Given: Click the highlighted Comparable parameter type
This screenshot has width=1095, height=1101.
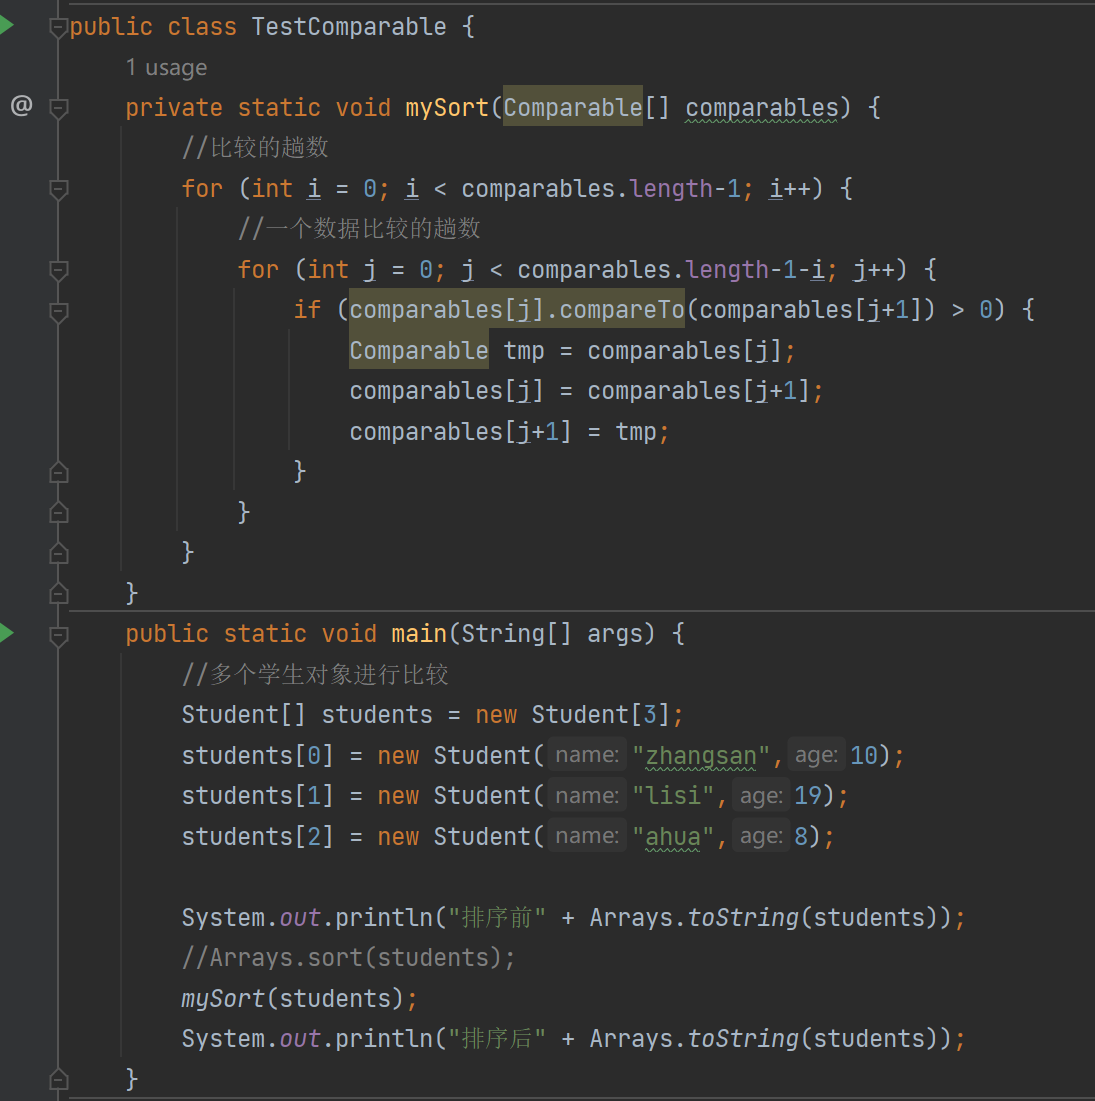Looking at the screenshot, I should pos(572,107).
